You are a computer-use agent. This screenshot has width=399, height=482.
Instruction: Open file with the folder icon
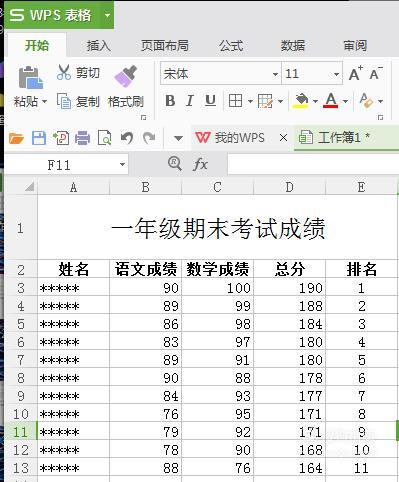tap(16, 138)
